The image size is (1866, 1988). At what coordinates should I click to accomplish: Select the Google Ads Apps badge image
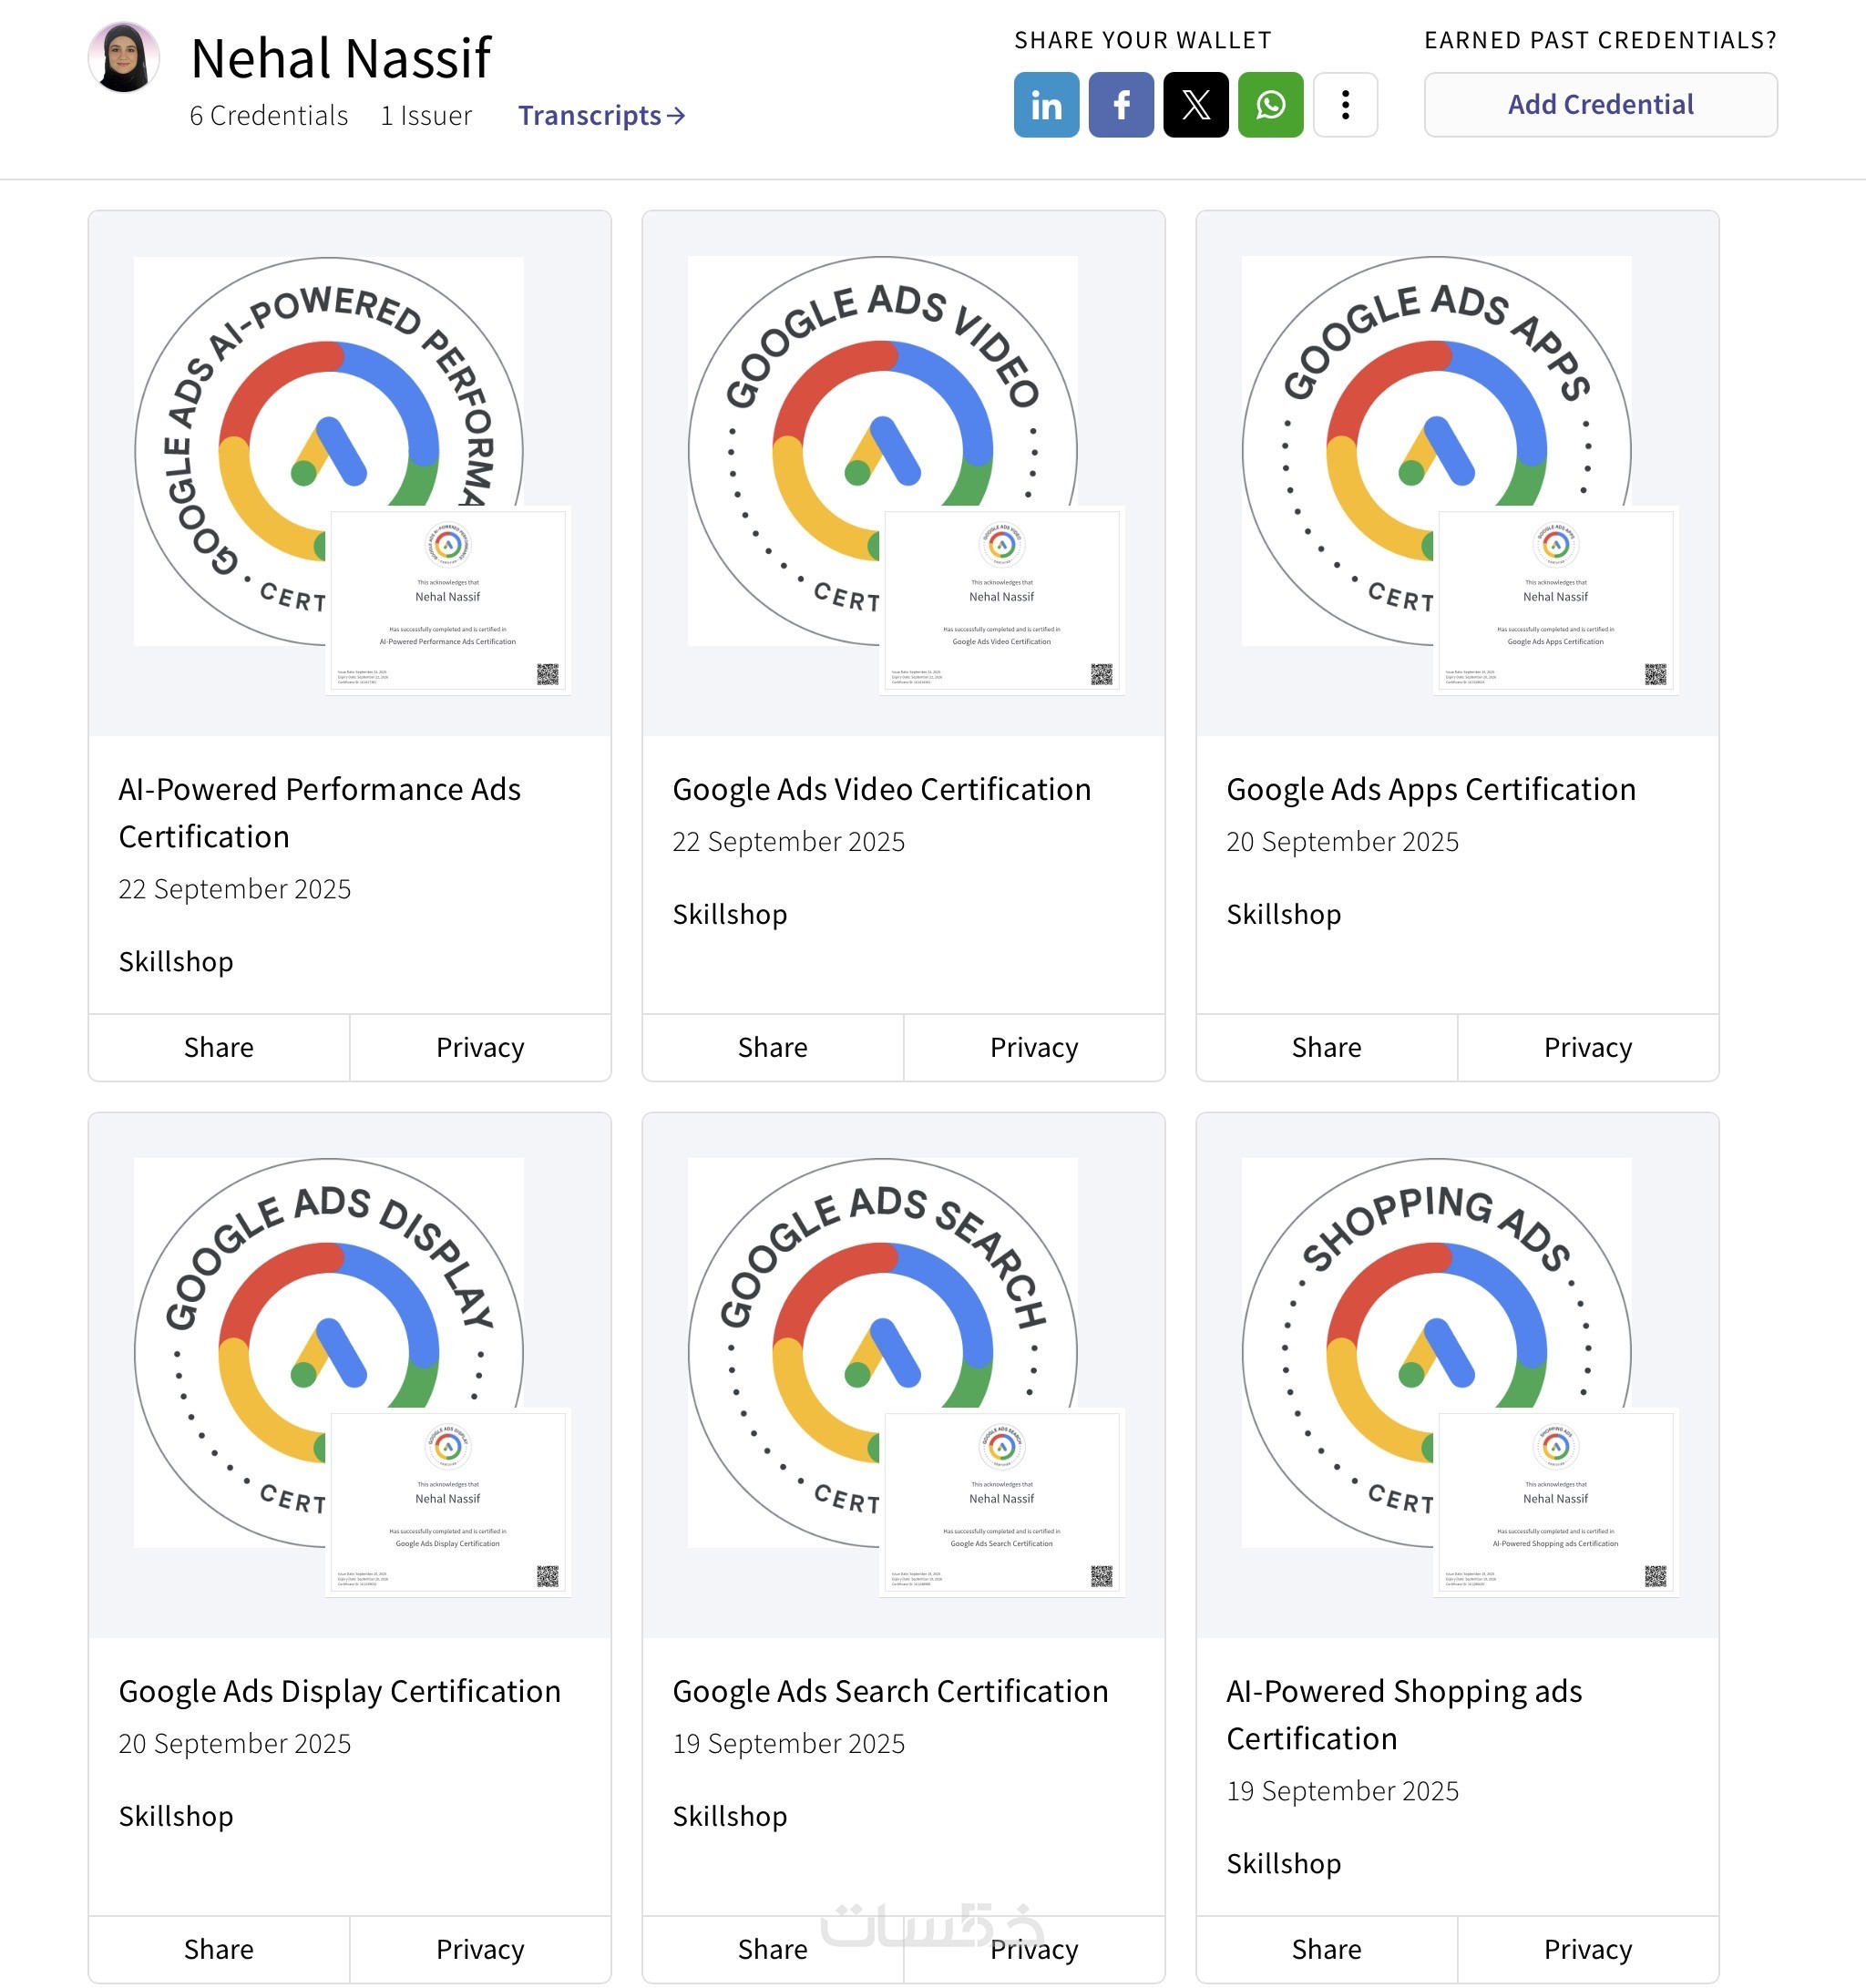pyautogui.click(x=1457, y=472)
